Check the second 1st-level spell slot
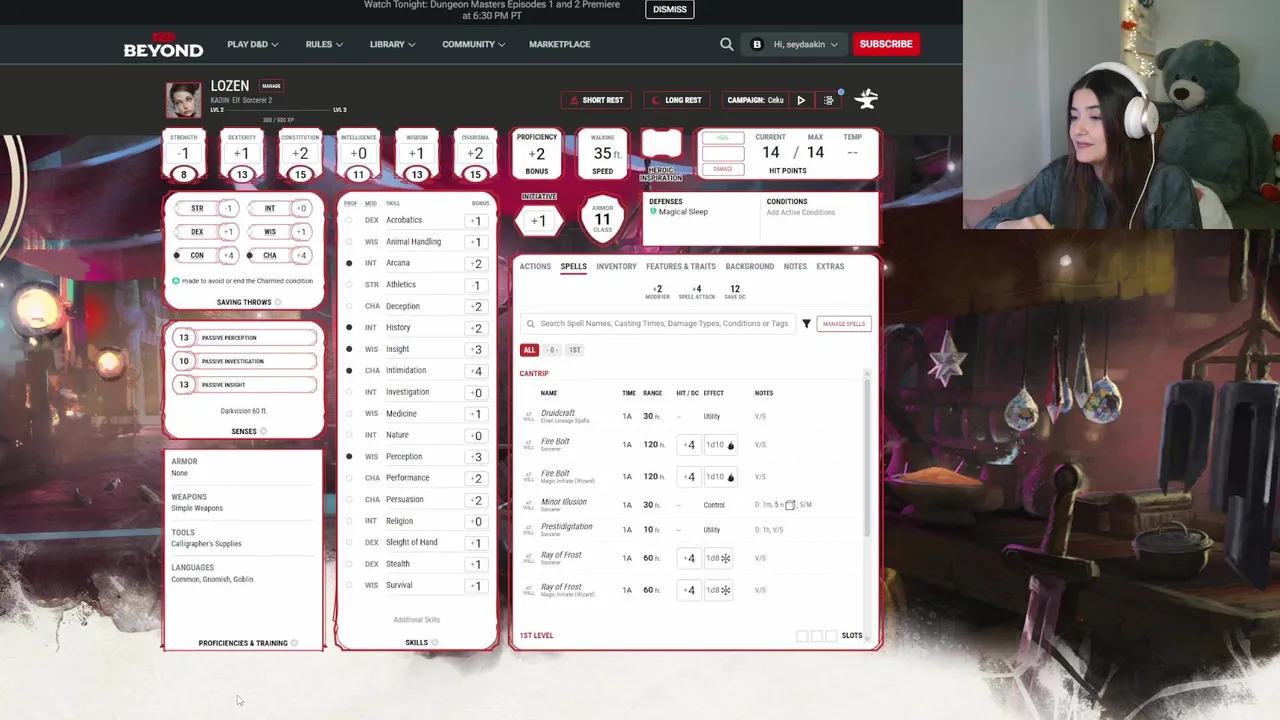 click(x=816, y=636)
